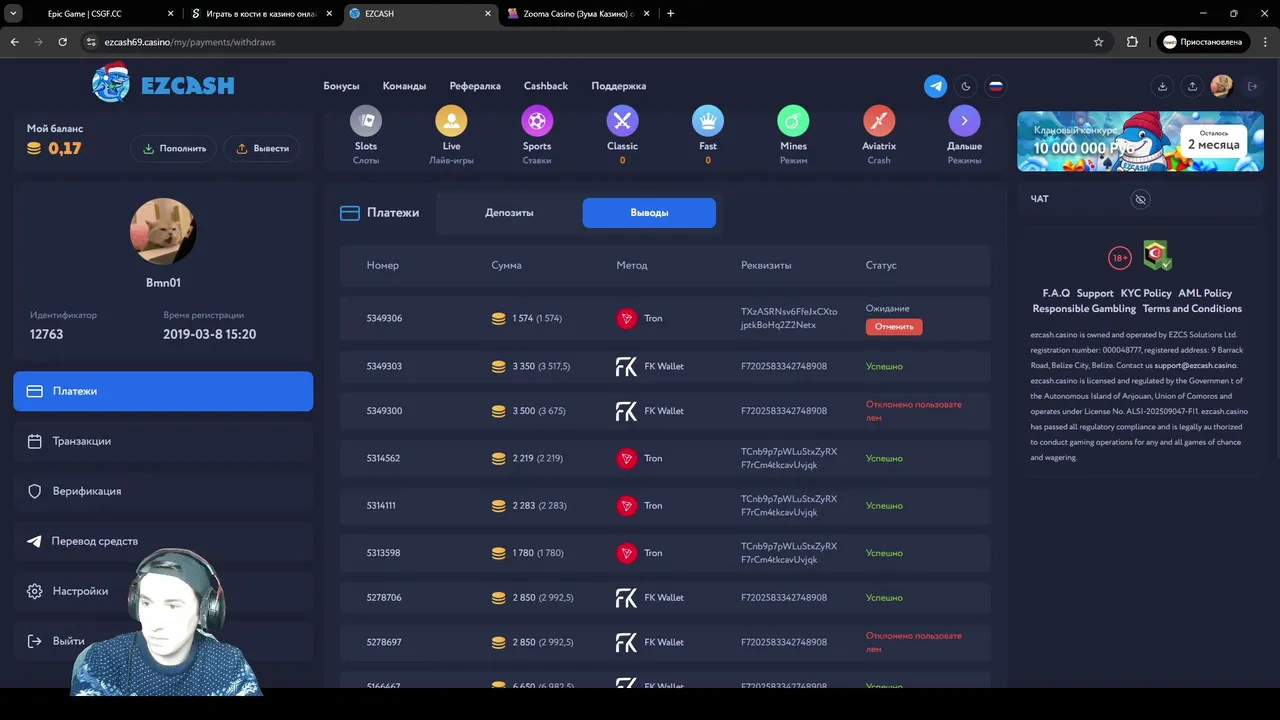The width and height of the screenshot is (1280, 720).
Task: Click the header deposit download icon
Action: (1162, 86)
